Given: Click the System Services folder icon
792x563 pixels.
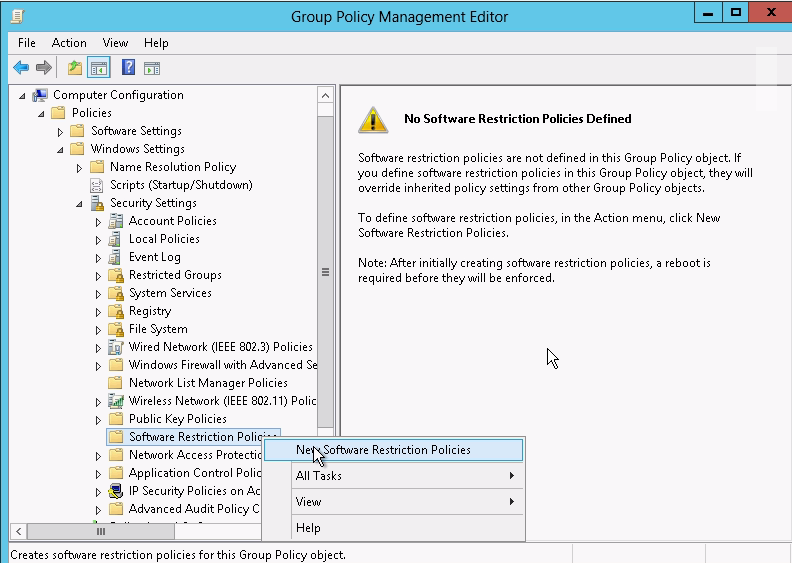Looking at the screenshot, I should 116,293.
